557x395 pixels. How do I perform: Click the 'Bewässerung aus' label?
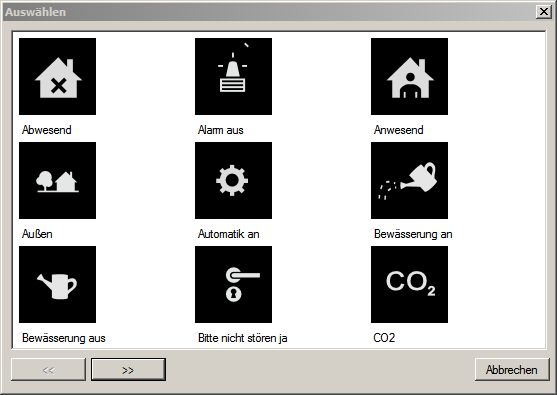point(64,338)
